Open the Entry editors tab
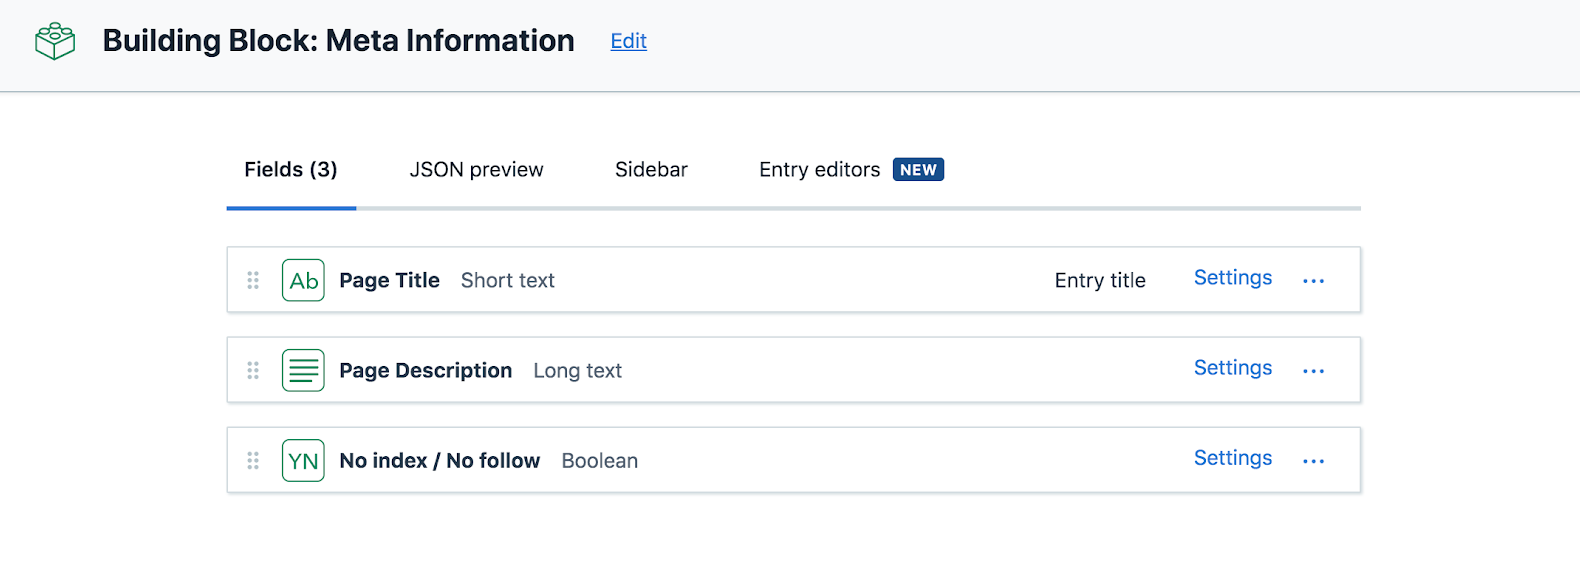The height and width of the screenshot is (579, 1580). click(x=819, y=170)
